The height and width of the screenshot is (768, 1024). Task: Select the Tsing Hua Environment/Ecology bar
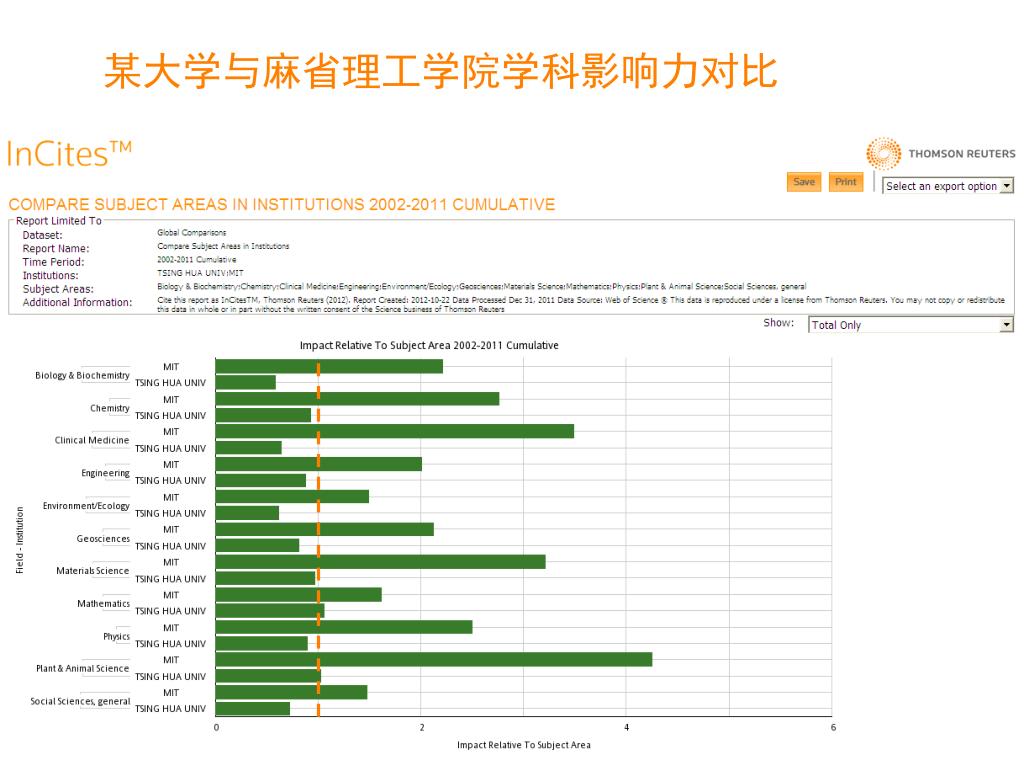click(x=247, y=513)
